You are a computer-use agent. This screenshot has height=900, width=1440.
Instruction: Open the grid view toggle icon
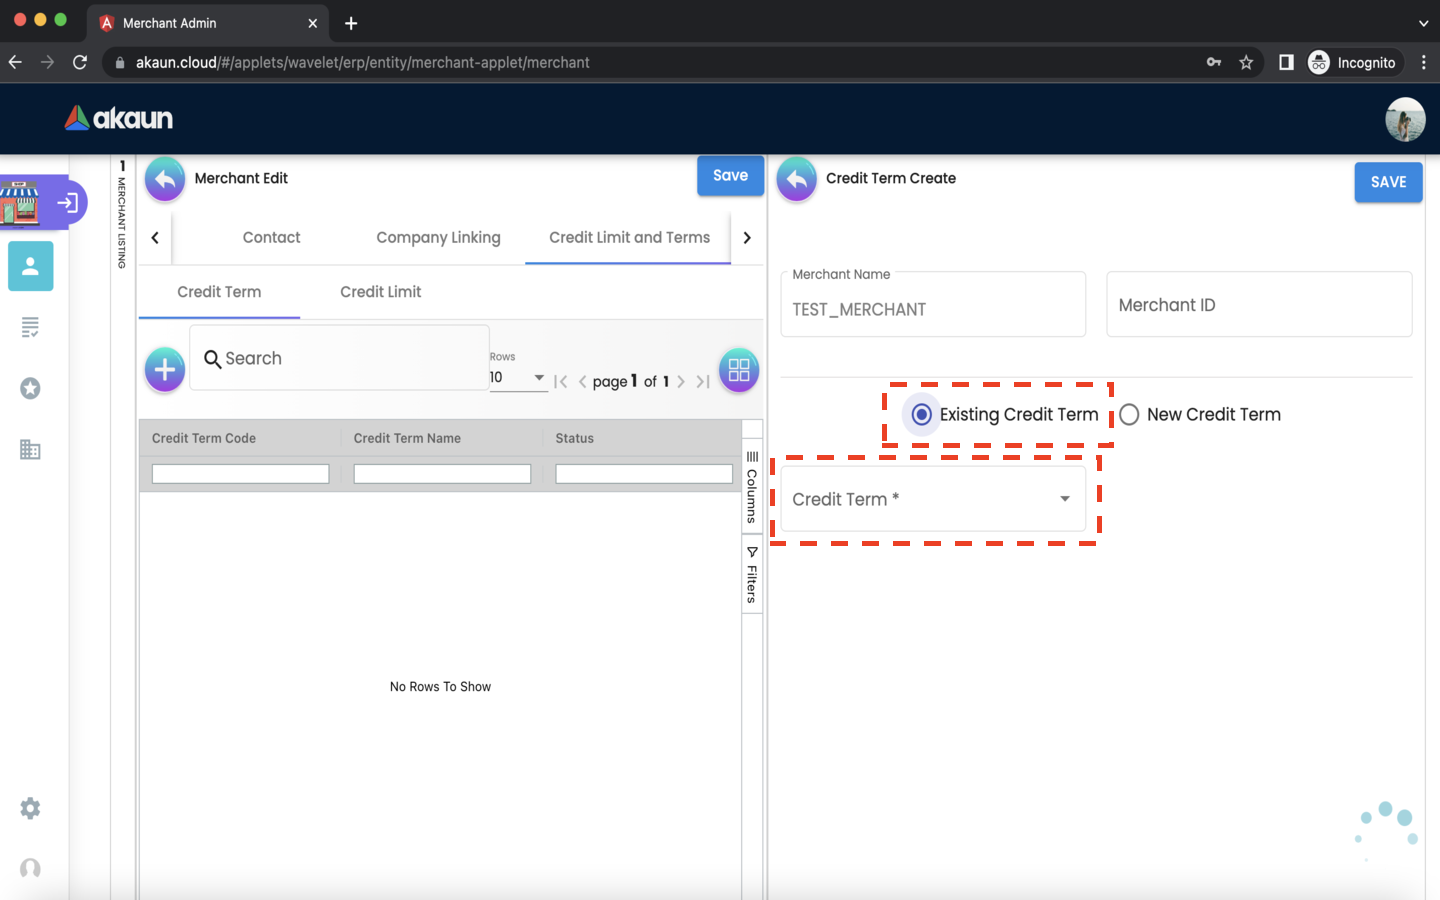tap(739, 370)
